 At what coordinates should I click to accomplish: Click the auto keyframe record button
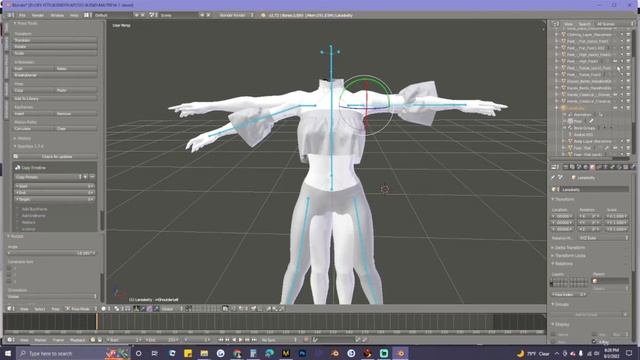306,340
